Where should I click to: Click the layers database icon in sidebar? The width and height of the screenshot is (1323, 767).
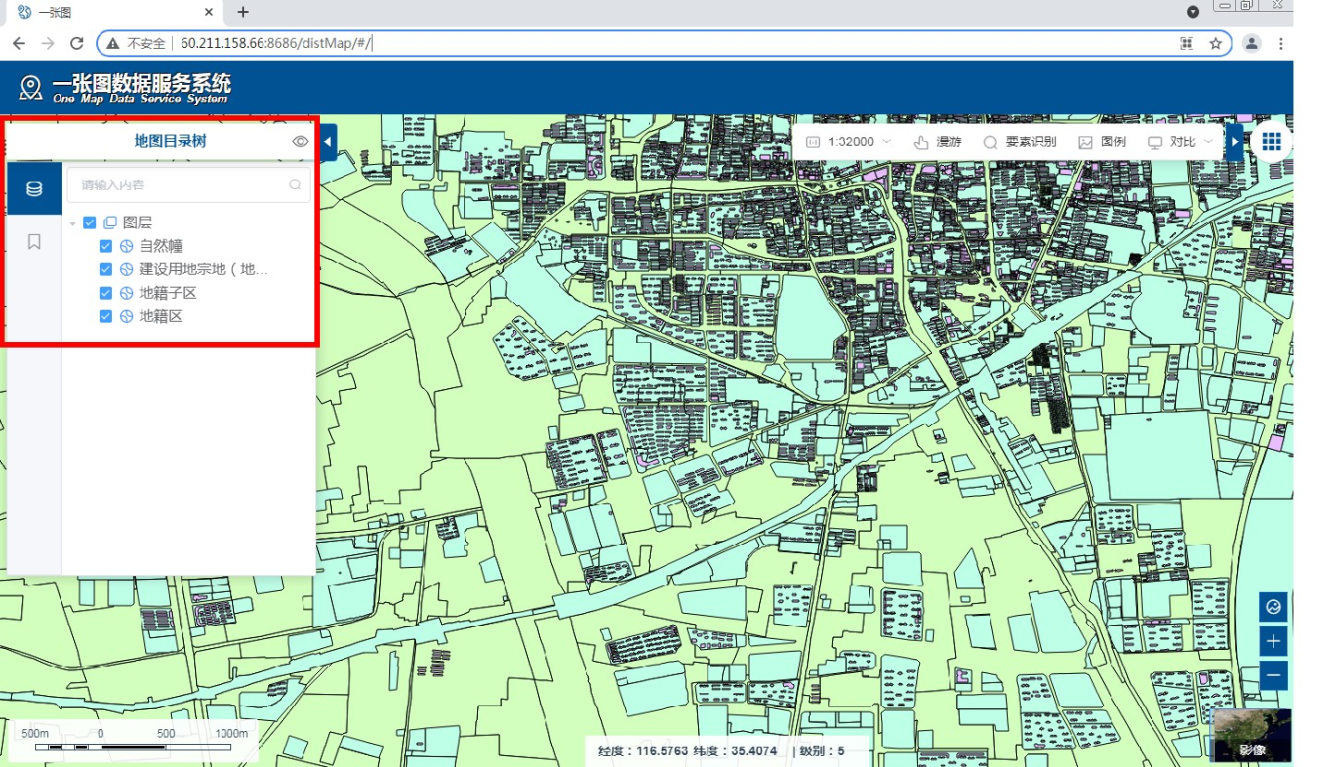(x=34, y=188)
